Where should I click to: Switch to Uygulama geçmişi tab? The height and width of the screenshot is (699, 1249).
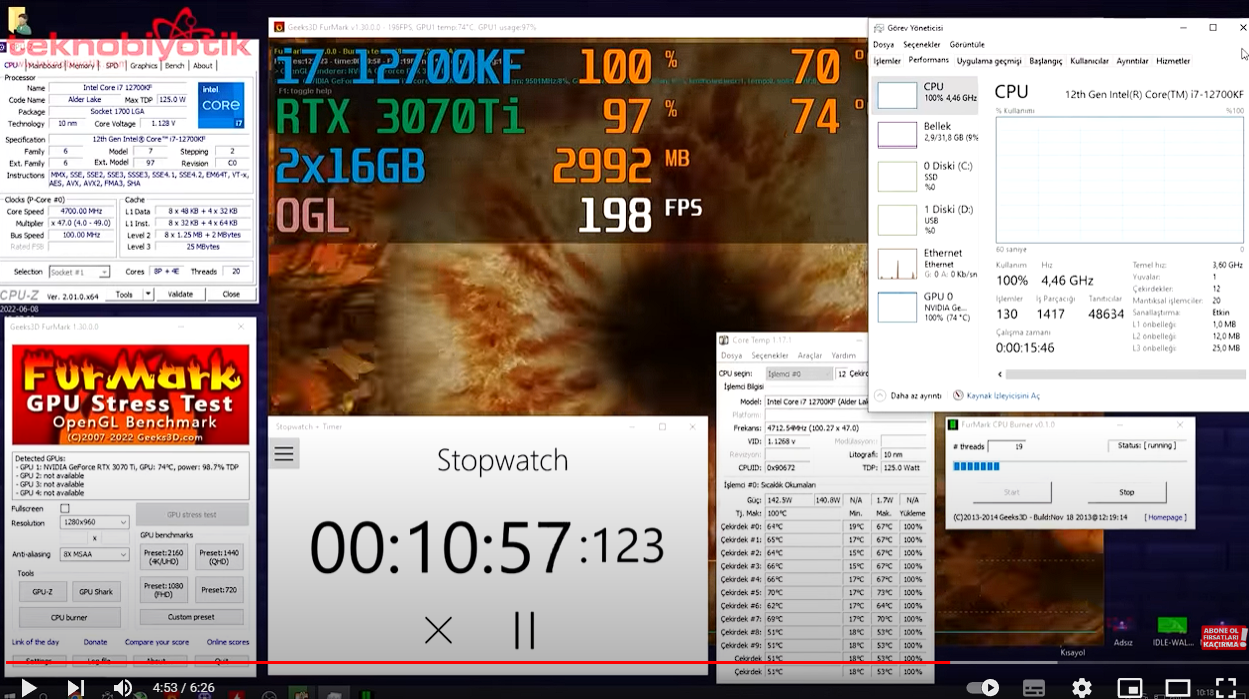[989, 61]
